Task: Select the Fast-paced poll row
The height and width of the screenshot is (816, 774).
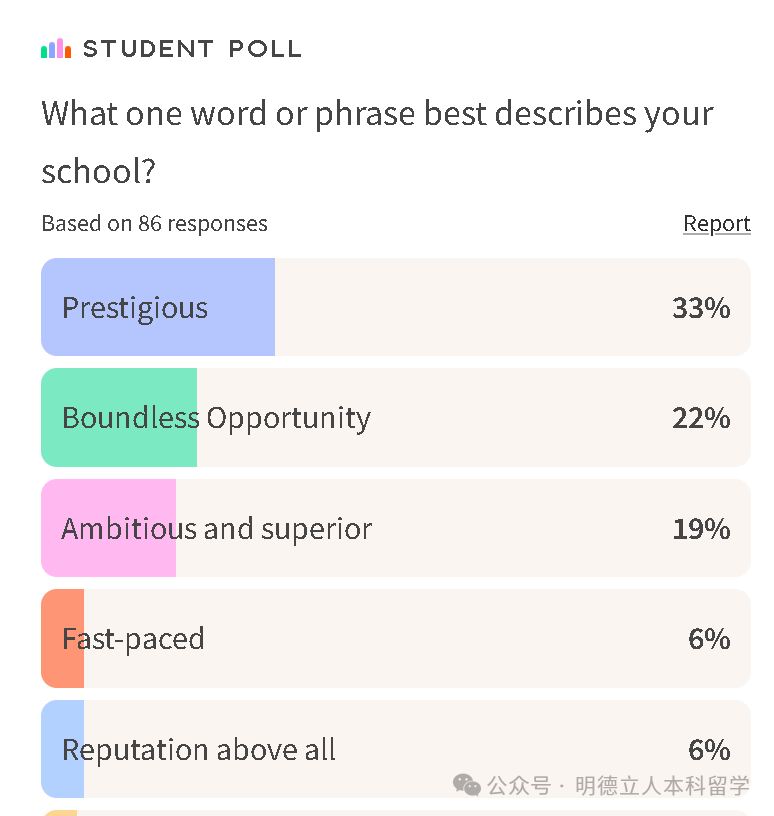Action: (396, 639)
